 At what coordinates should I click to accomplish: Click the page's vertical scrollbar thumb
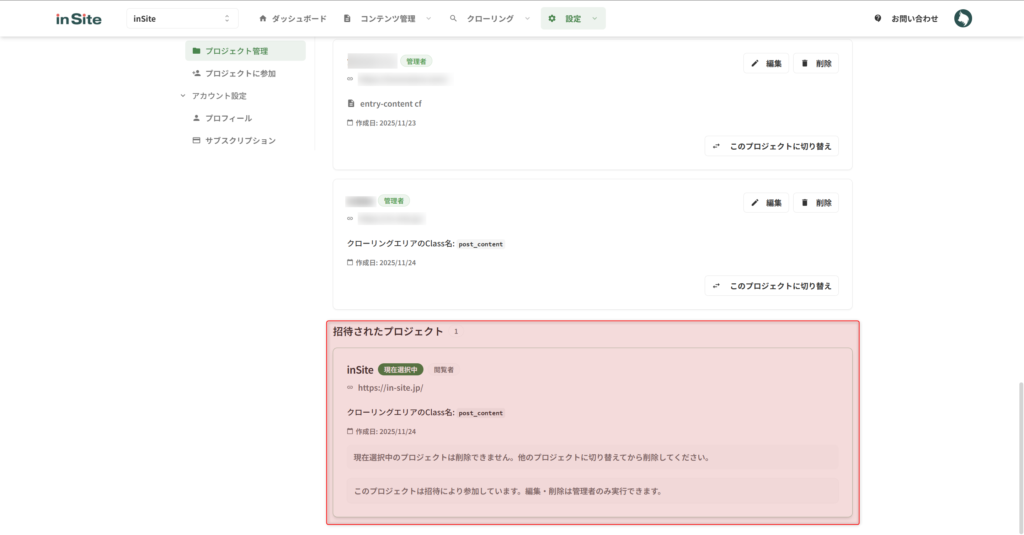1021,458
